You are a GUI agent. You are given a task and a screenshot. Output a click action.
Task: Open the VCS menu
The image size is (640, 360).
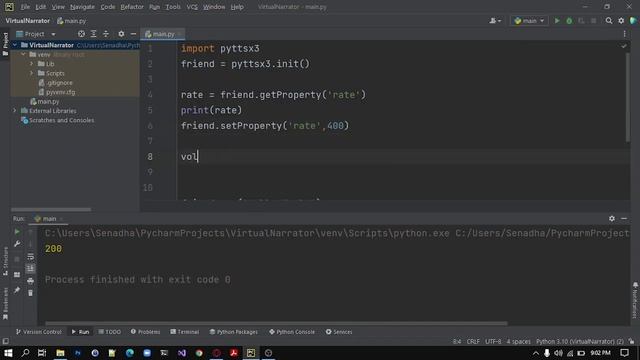coord(192,7)
